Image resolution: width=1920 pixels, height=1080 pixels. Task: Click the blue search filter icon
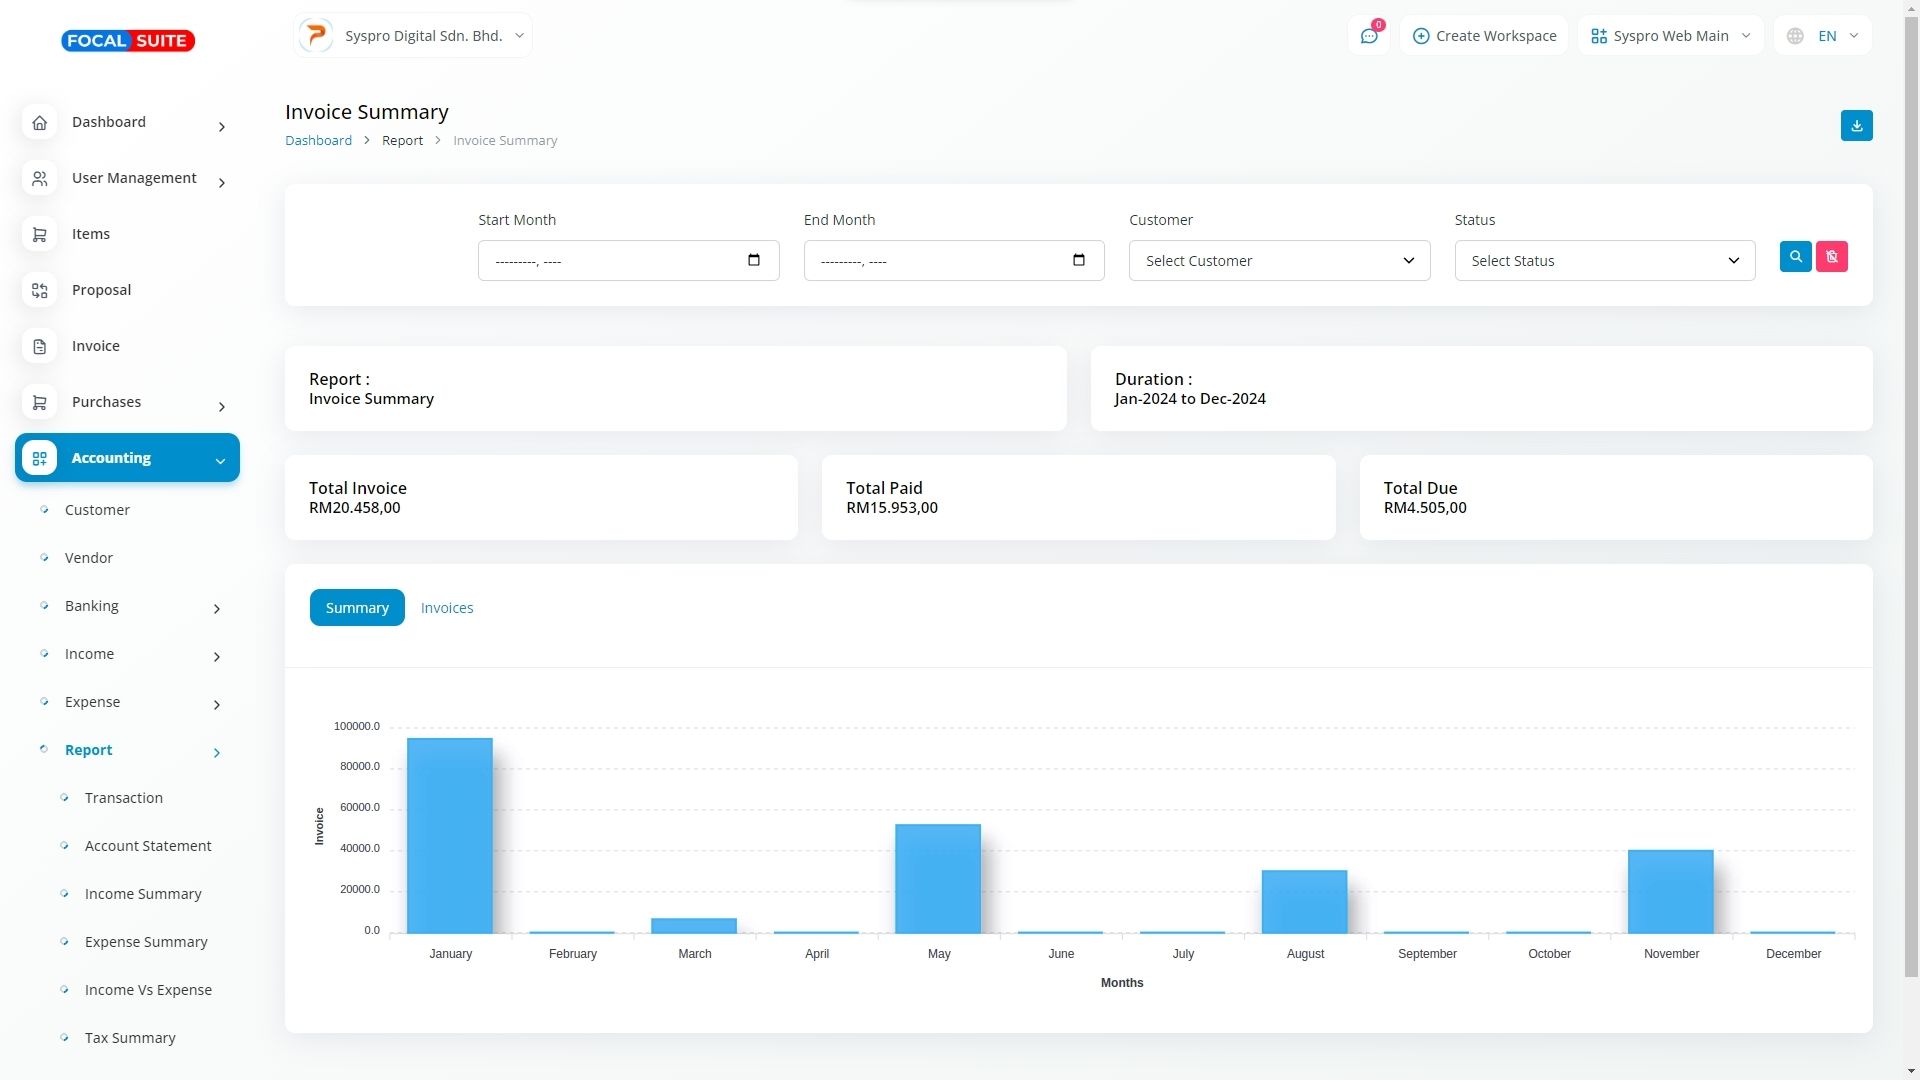click(1795, 257)
